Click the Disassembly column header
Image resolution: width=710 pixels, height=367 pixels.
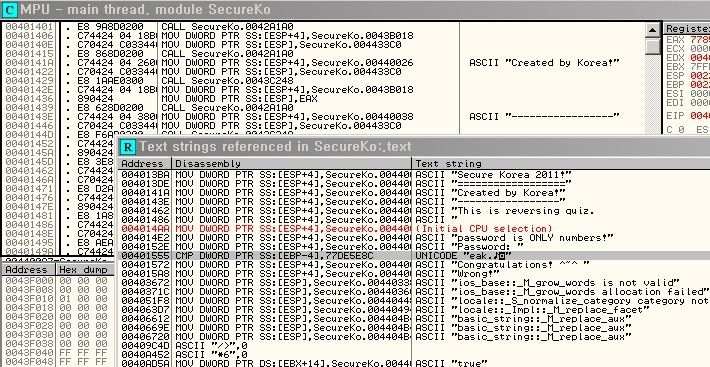click(292, 164)
